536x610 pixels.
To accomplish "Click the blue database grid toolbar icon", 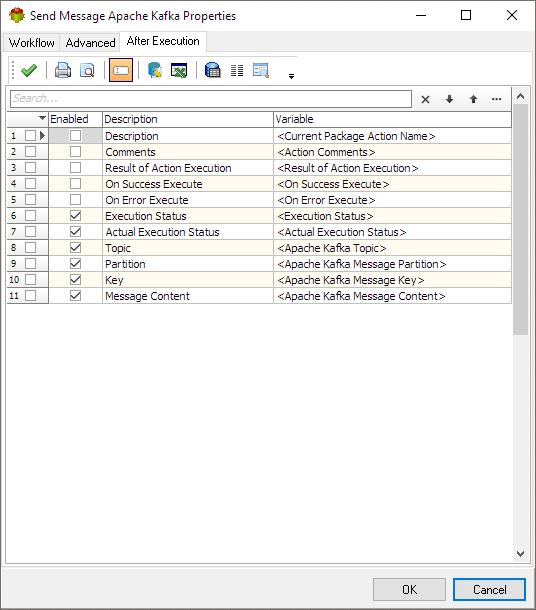I will tap(213, 70).
